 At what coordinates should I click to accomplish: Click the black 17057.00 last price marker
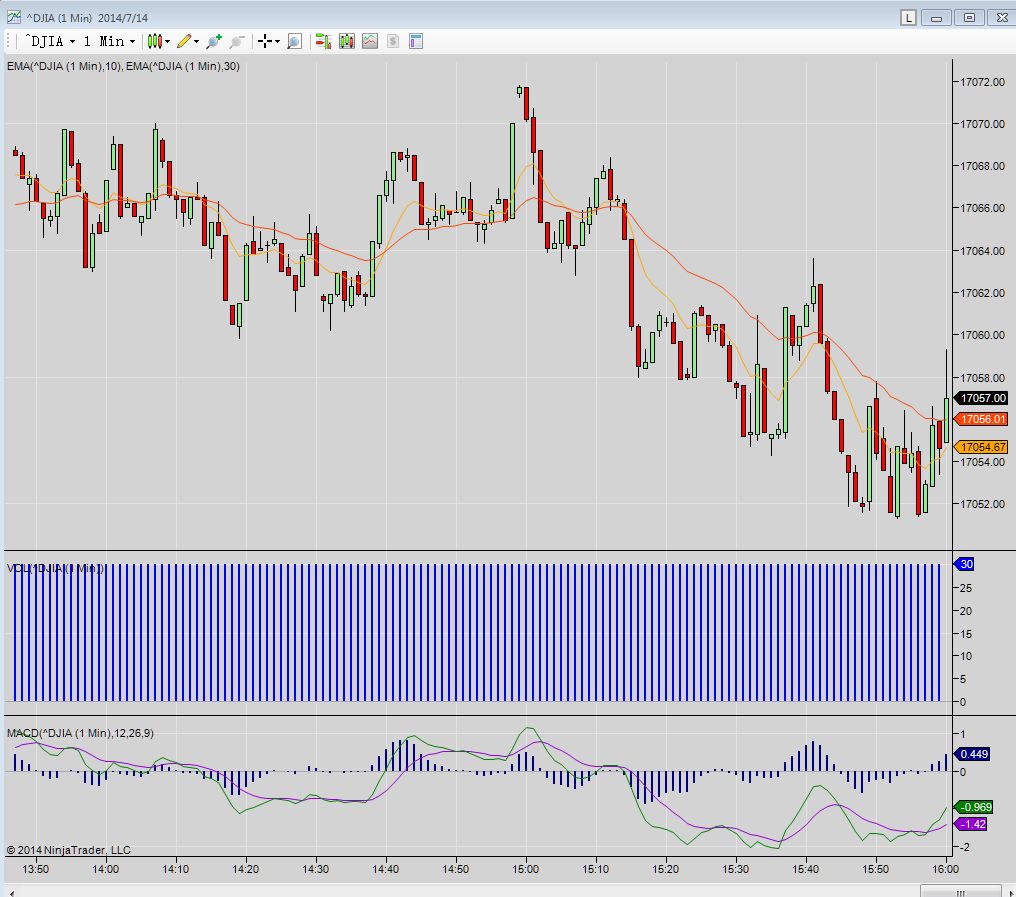tap(982, 398)
